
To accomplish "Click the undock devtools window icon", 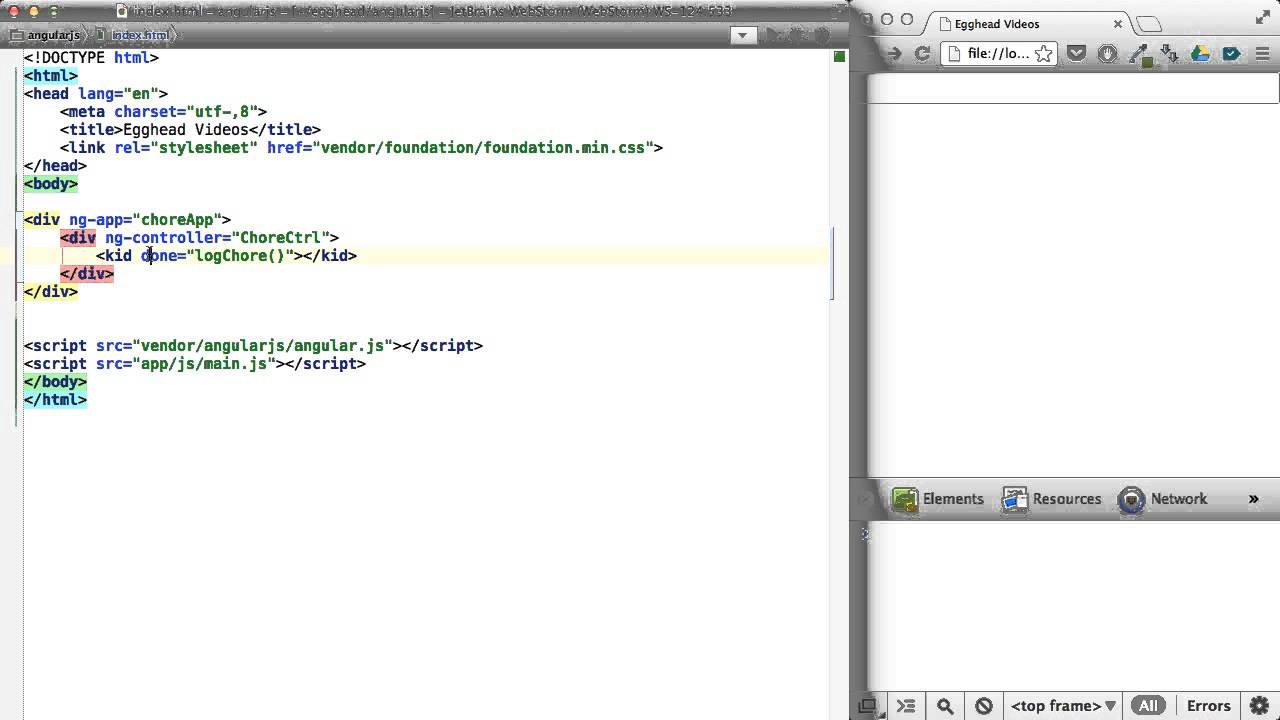I will [868, 706].
